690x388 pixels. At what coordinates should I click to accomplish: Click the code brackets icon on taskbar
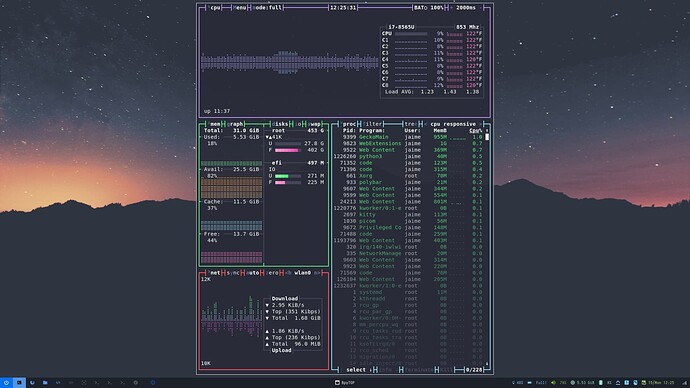click(58, 383)
